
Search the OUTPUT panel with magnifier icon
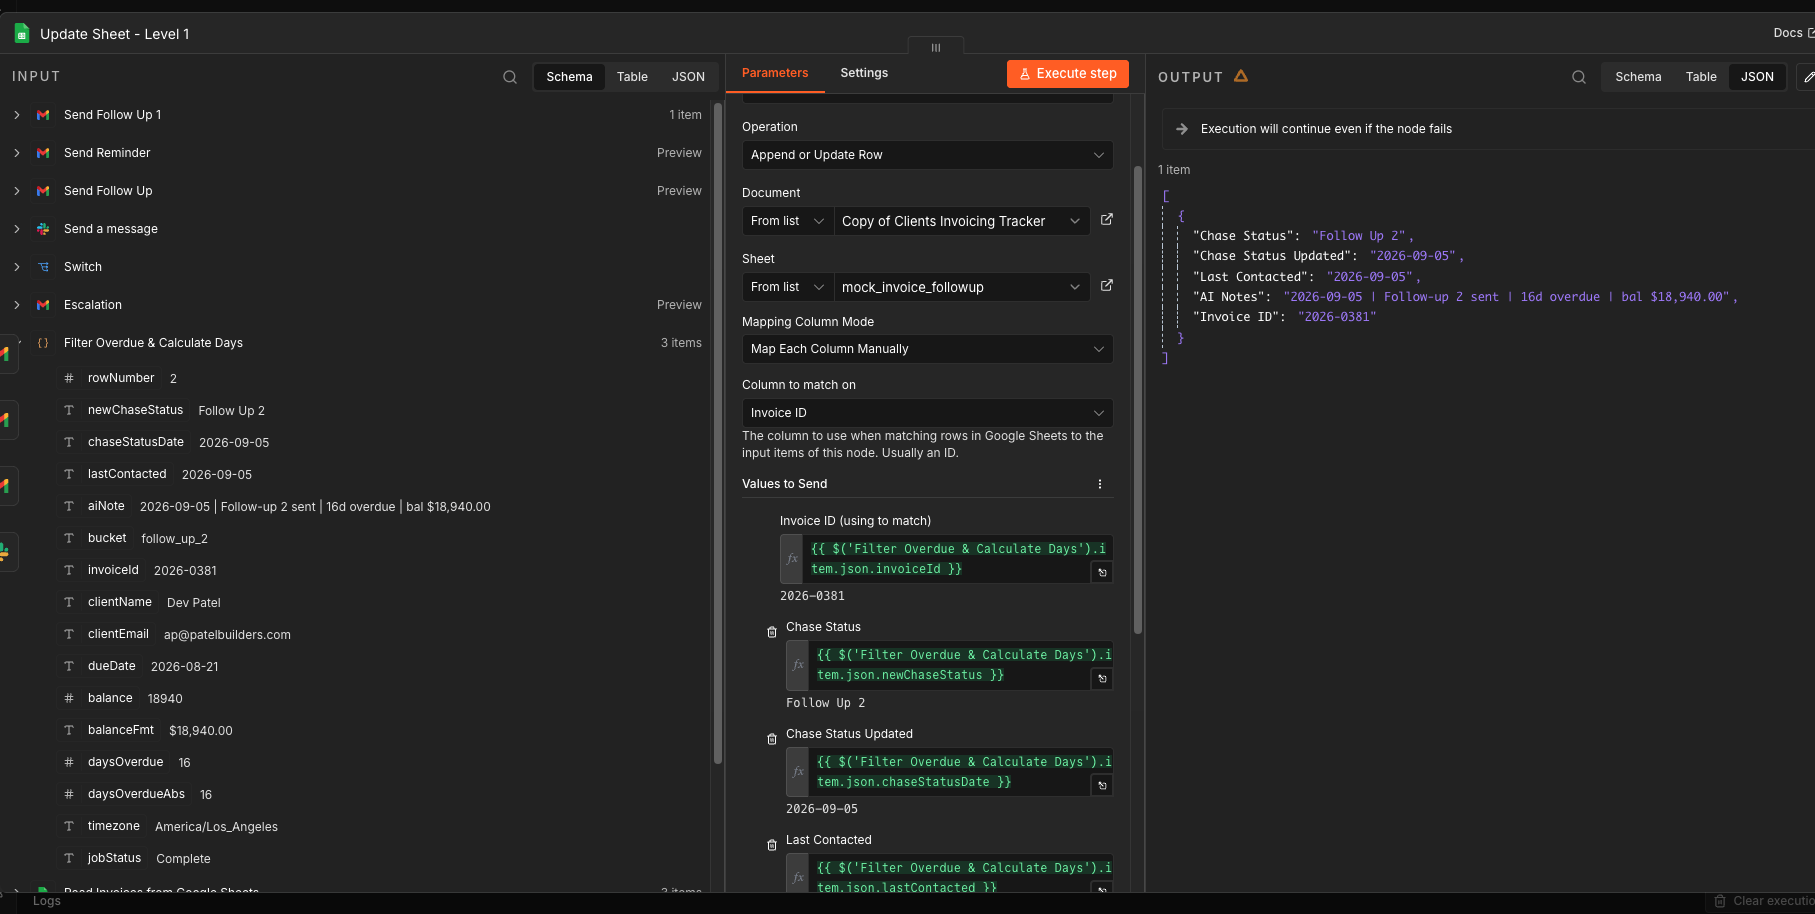[x=1579, y=77]
